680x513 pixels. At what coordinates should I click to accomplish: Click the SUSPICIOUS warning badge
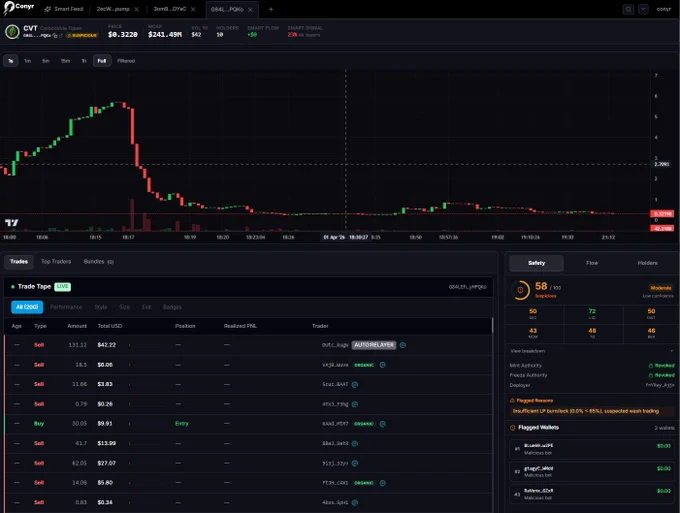[82, 36]
